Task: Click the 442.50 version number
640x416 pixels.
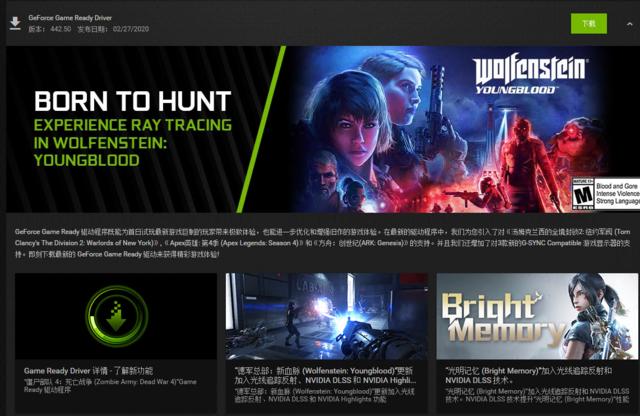Action: click(x=60, y=29)
